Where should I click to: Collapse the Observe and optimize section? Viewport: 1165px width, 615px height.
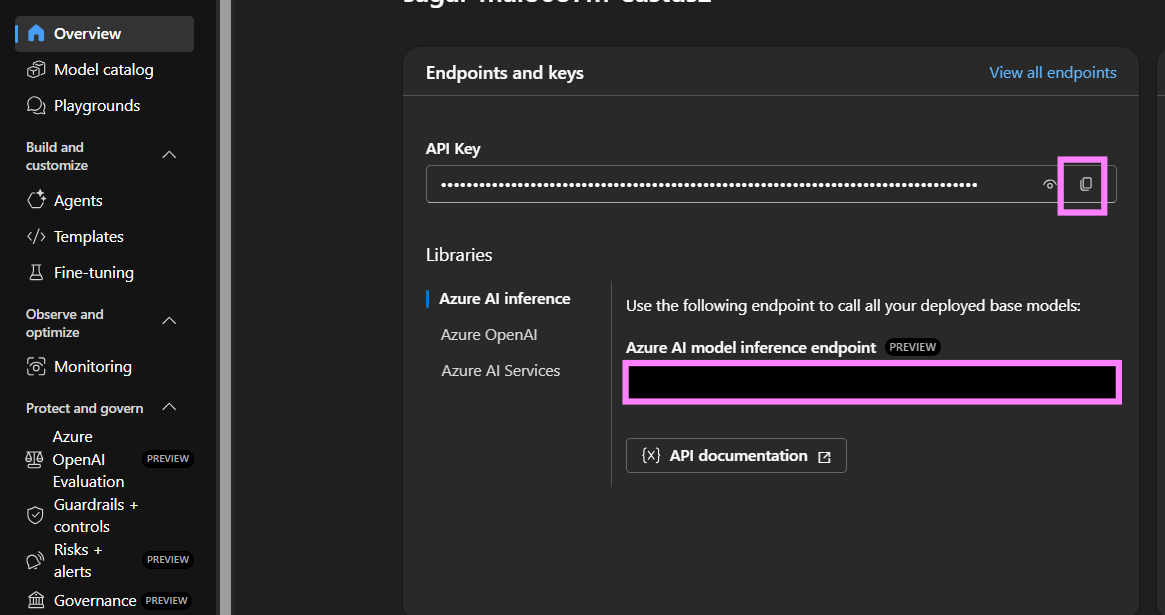coord(169,321)
